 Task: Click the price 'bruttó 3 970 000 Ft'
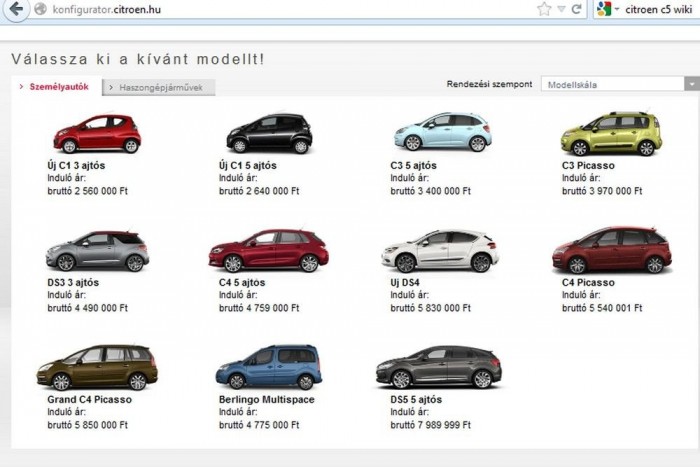602,191
